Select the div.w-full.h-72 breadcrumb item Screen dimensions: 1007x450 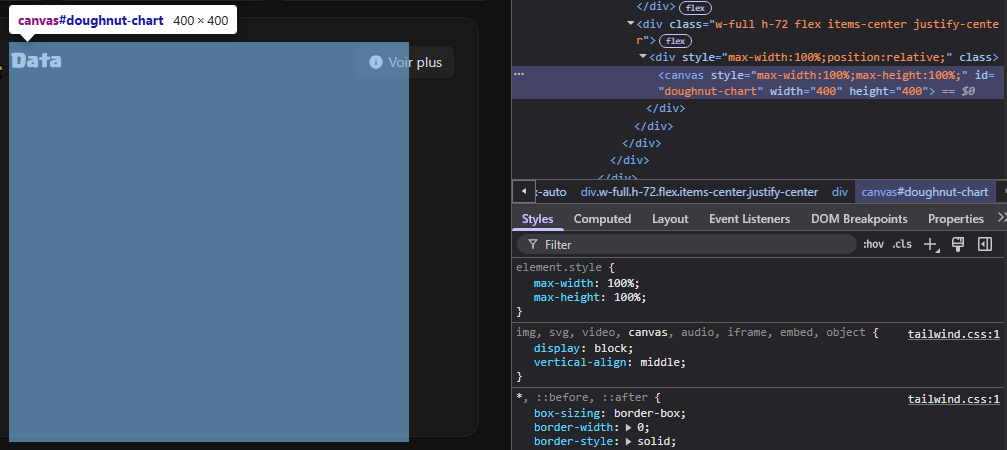click(x=699, y=192)
